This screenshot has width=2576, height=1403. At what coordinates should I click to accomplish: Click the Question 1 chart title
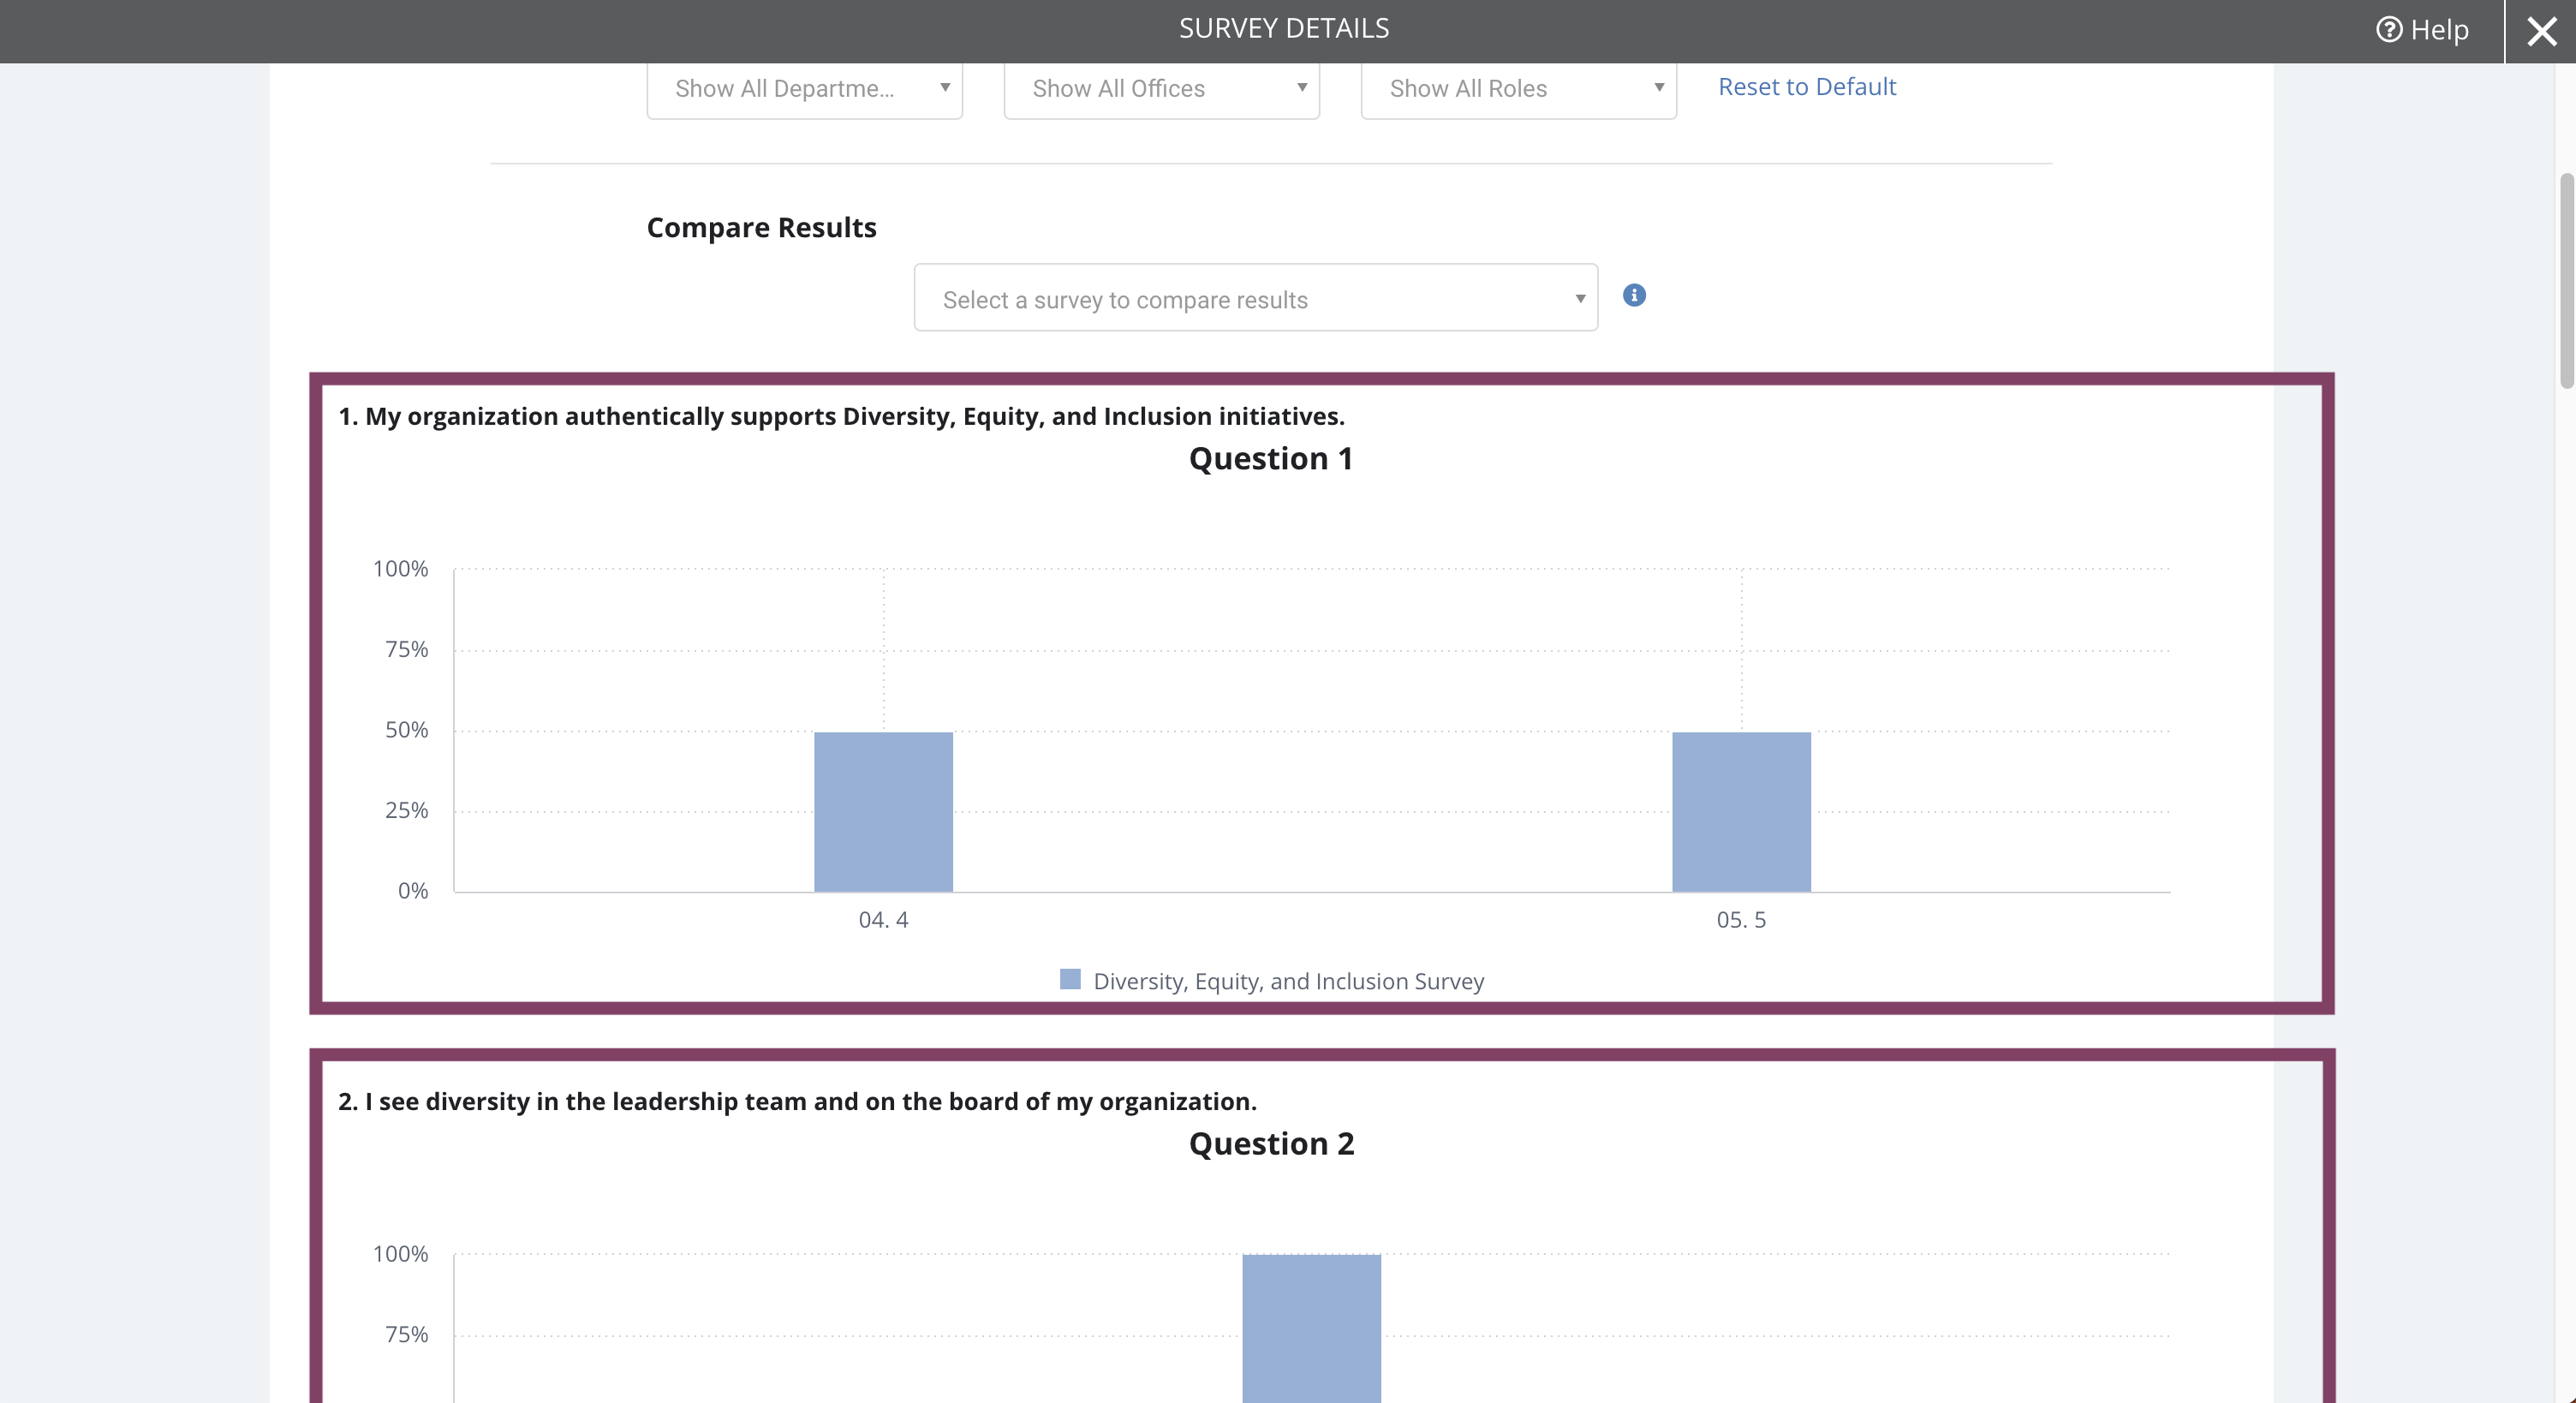pyautogui.click(x=1271, y=459)
